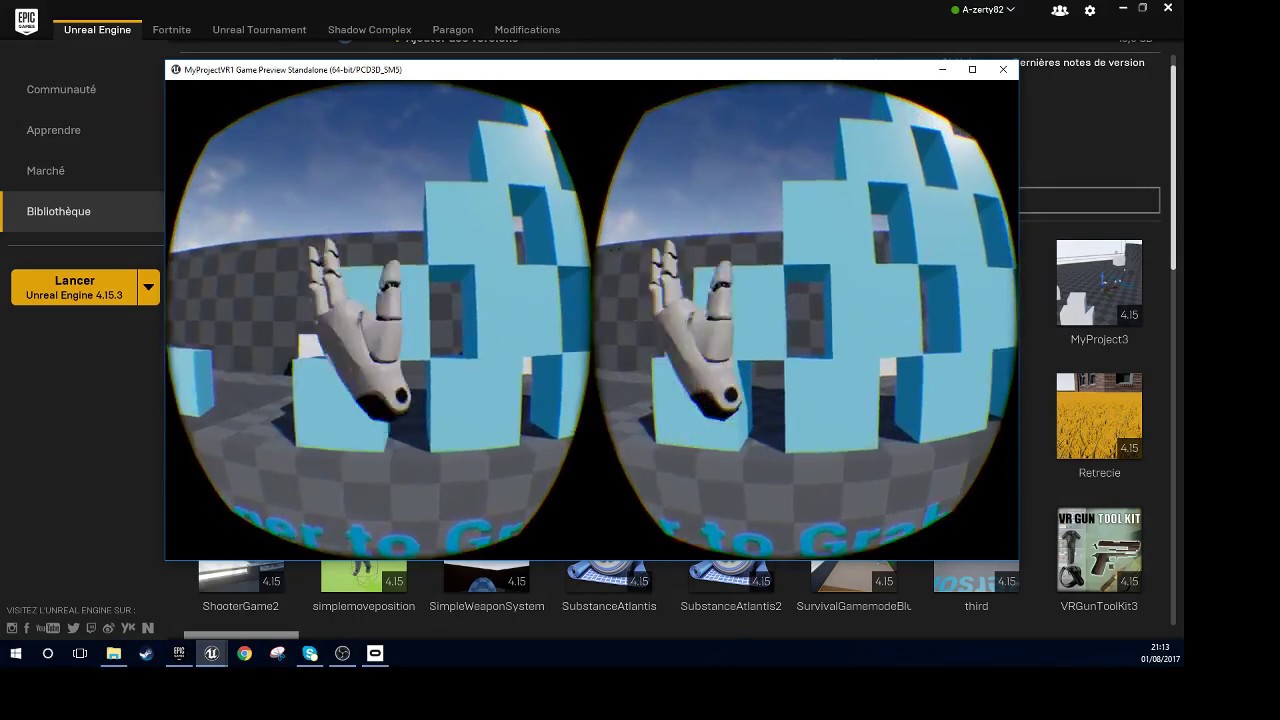The height and width of the screenshot is (720, 1280).
Task: Click the SimpleWeaponSystem project label
Action: coord(486,606)
